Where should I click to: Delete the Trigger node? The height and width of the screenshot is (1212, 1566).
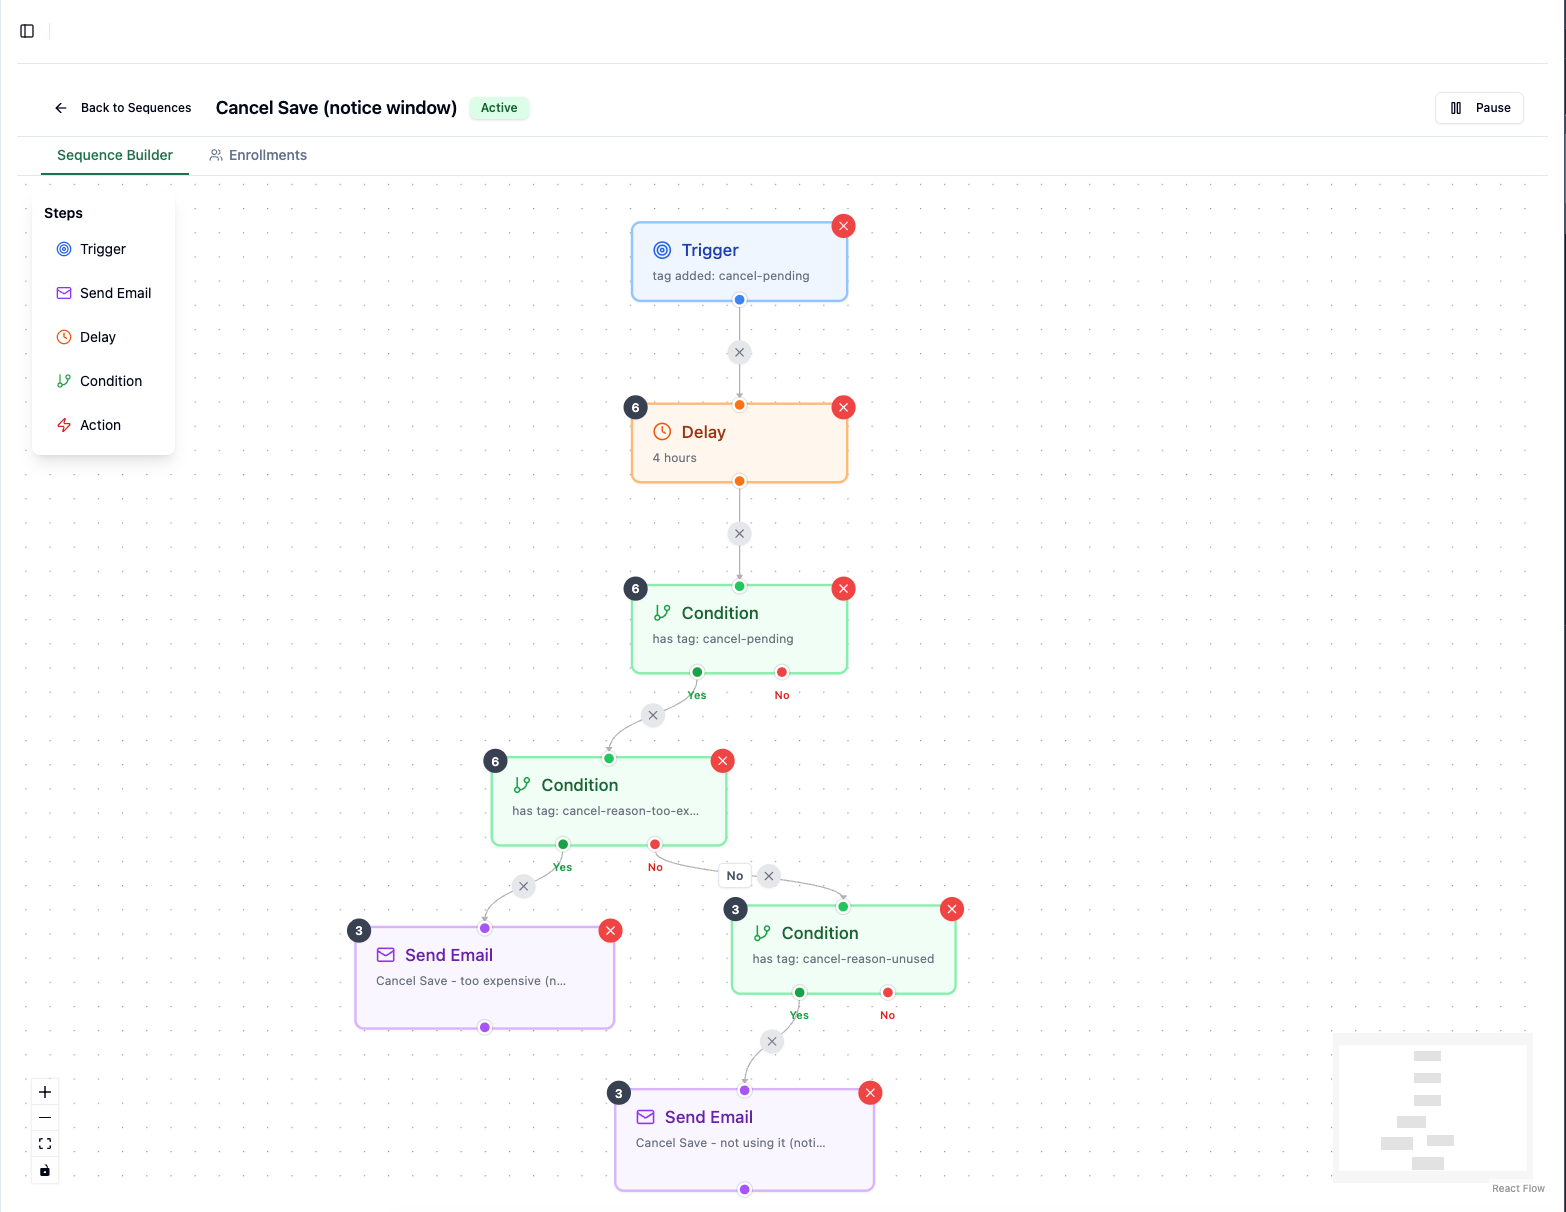pyautogui.click(x=844, y=226)
